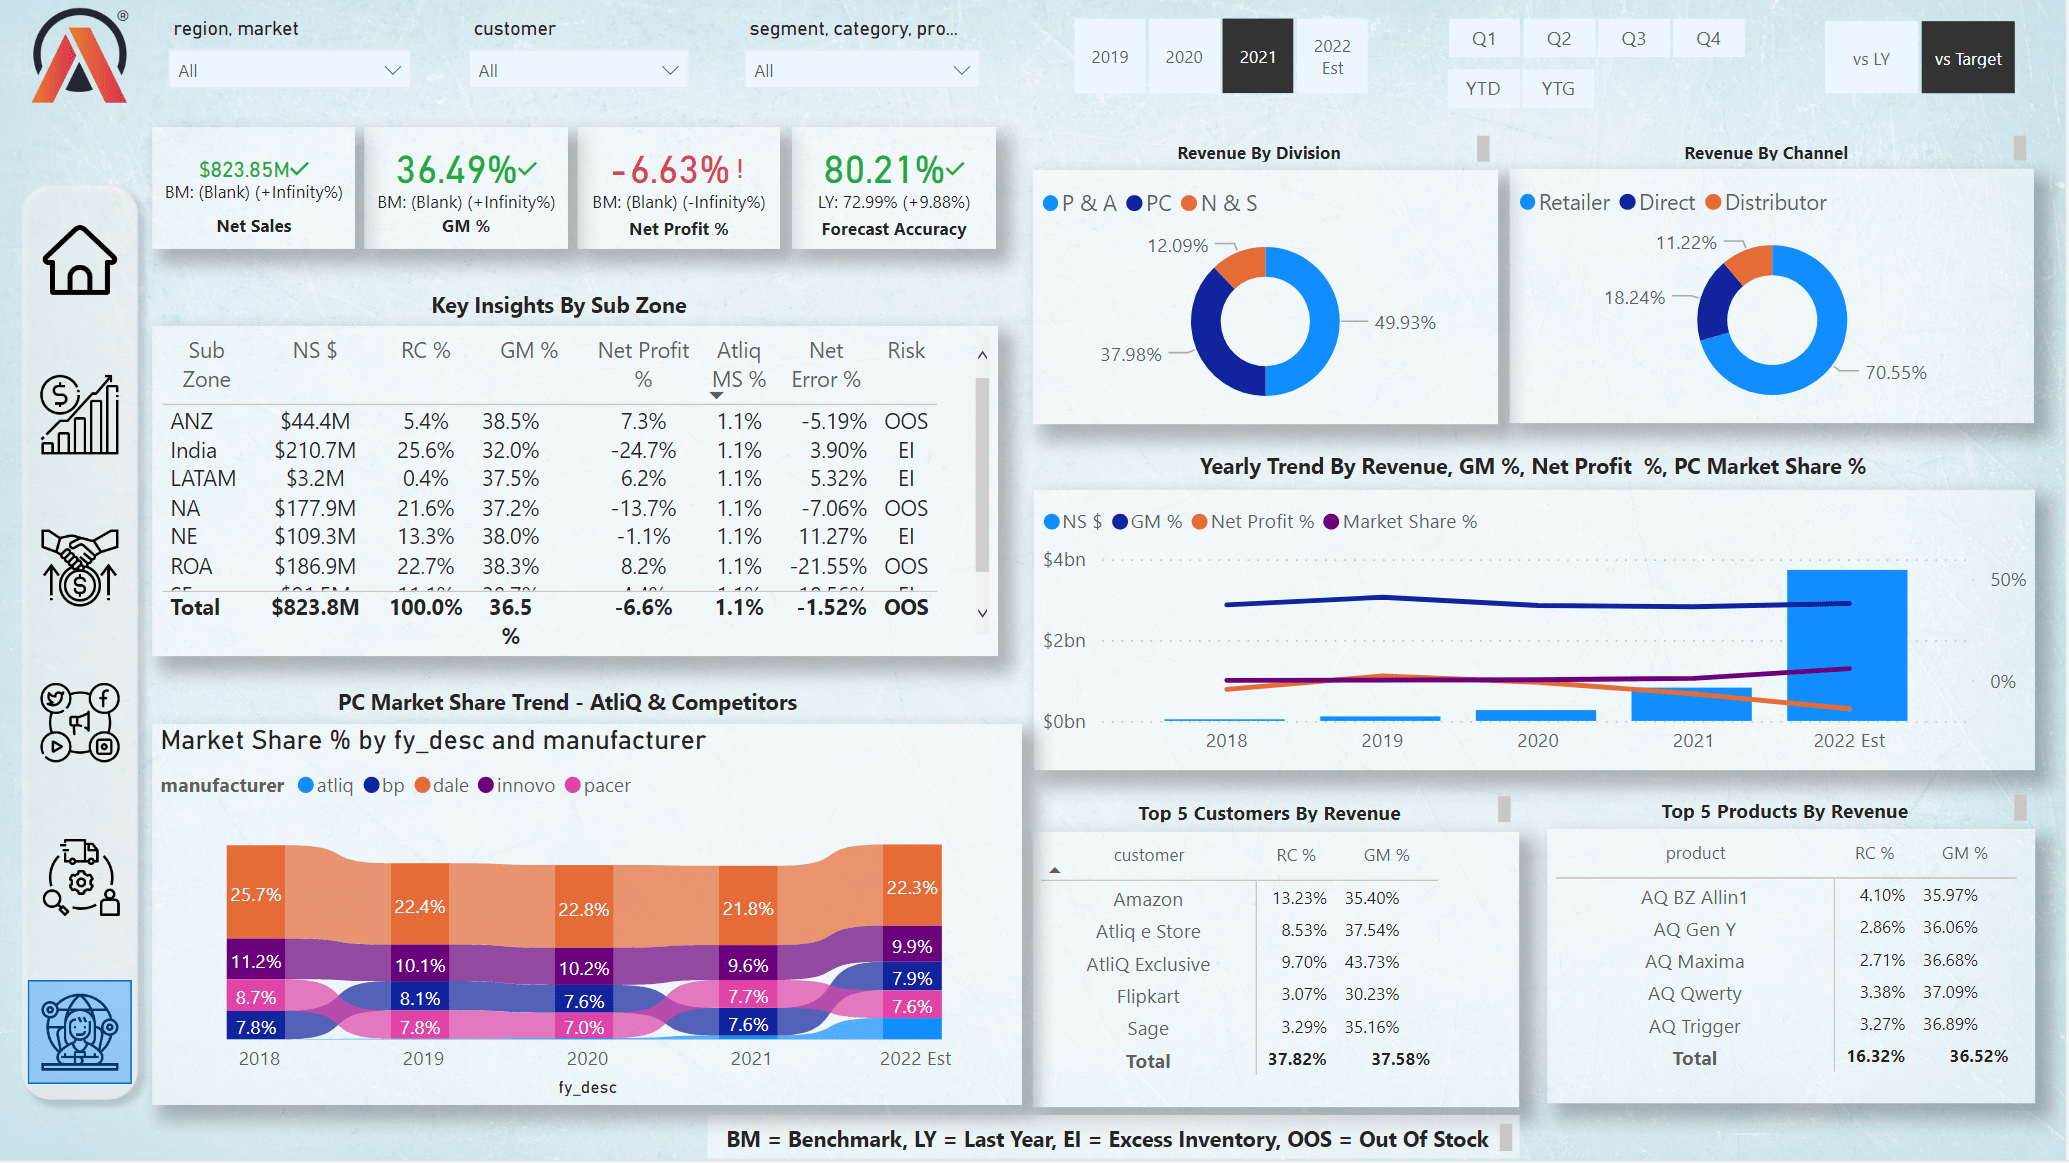Click the YTG button
The height and width of the screenshot is (1163, 2069).
pyautogui.click(x=1557, y=88)
